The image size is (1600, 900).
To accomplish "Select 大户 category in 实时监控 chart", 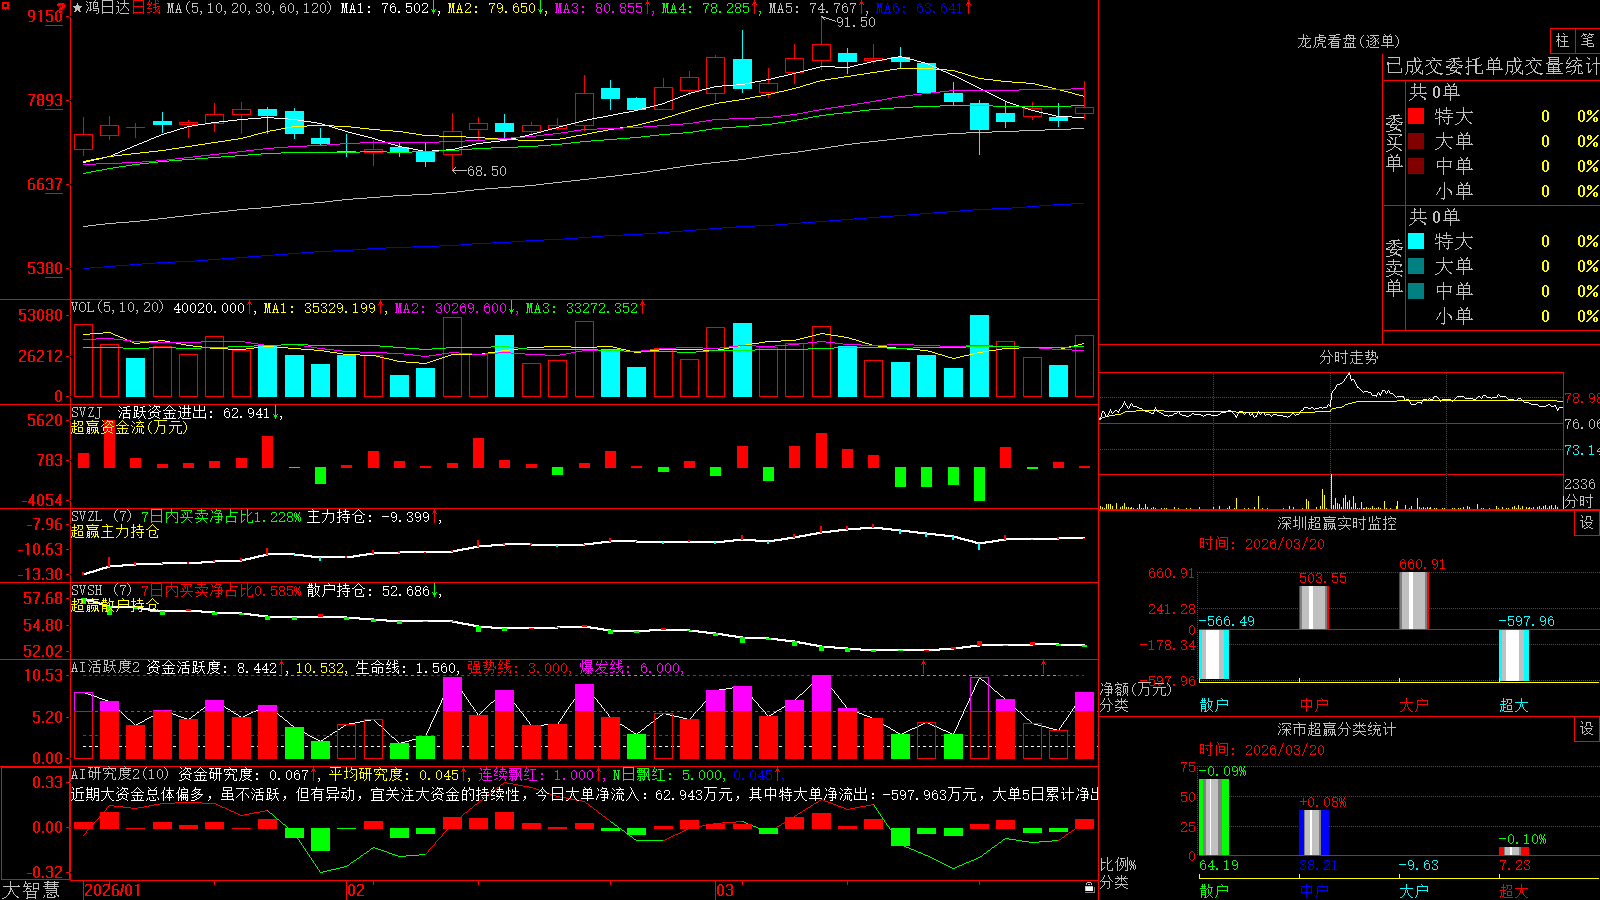I will pyautogui.click(x=1414, y=705).
